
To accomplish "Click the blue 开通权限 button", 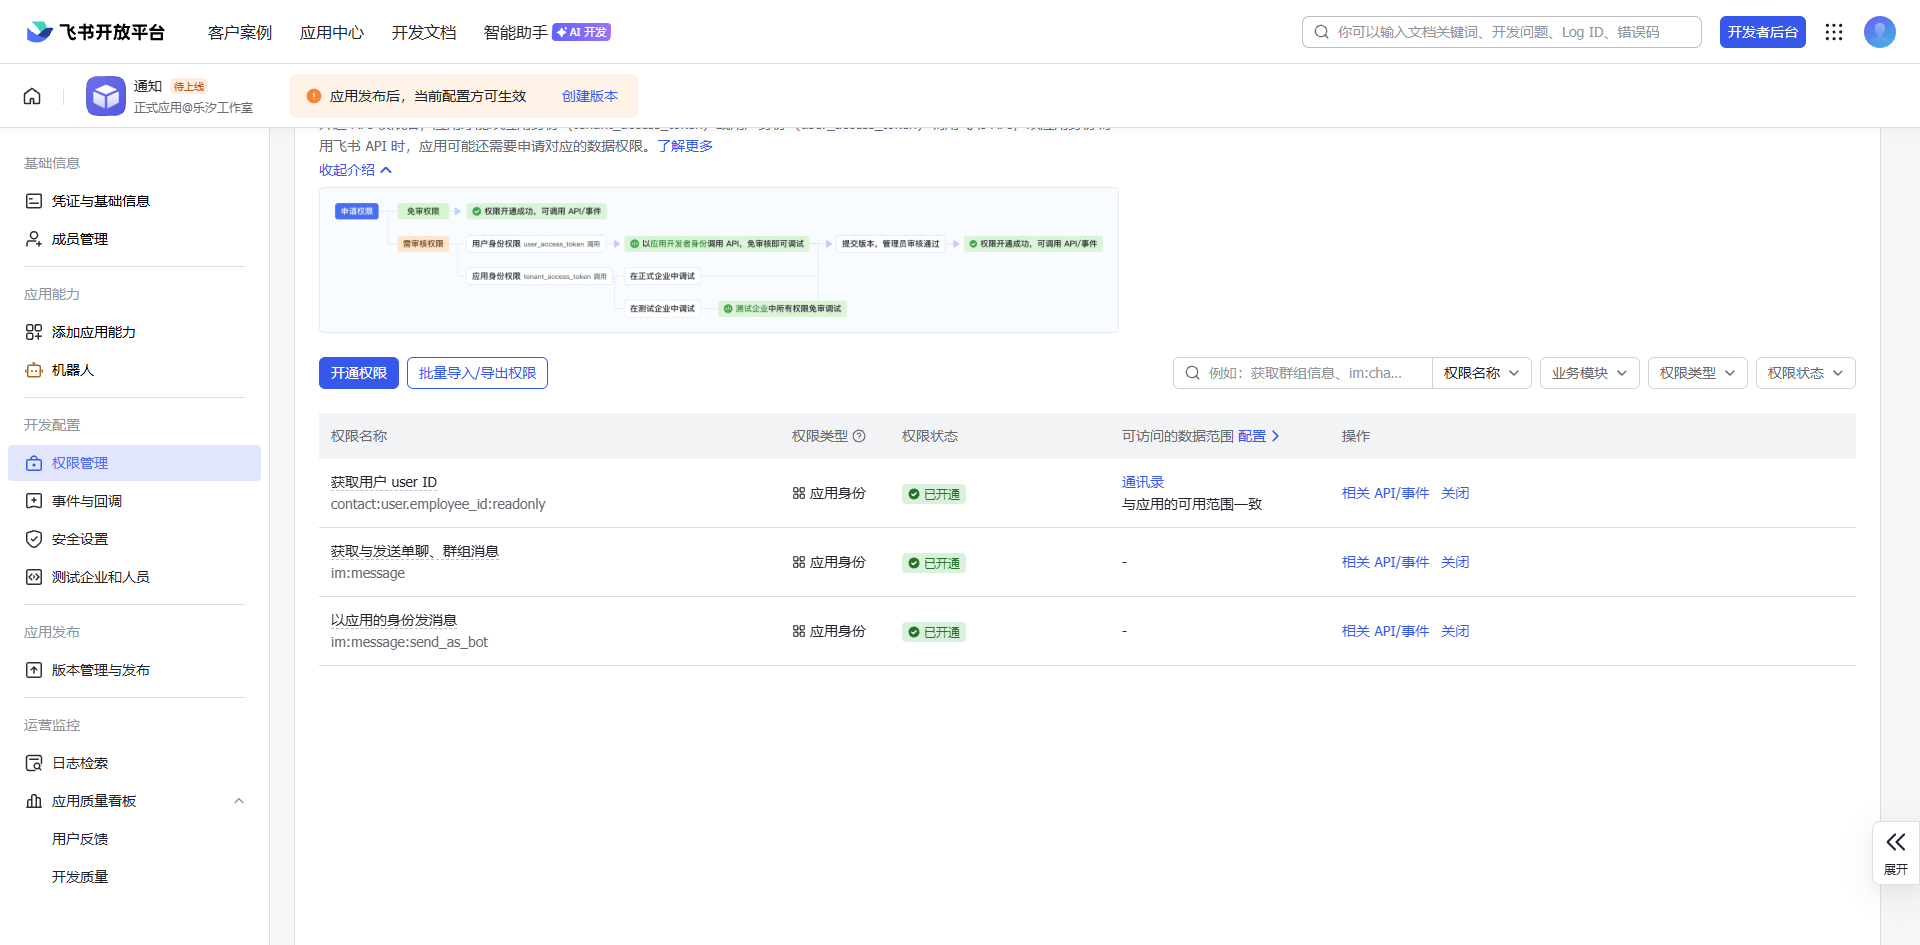I will pos(359,373).
